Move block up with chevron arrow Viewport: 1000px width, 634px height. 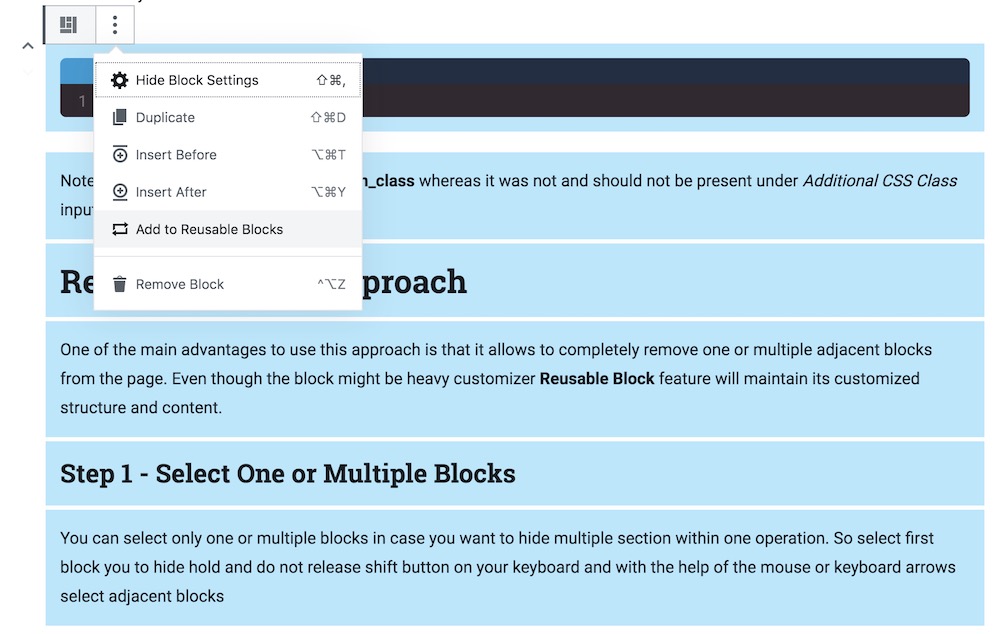[x=27, y=46]
